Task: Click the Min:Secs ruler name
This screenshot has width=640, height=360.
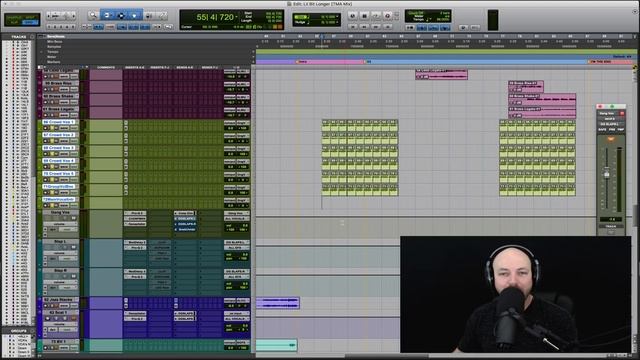Action: click(54, 41)
